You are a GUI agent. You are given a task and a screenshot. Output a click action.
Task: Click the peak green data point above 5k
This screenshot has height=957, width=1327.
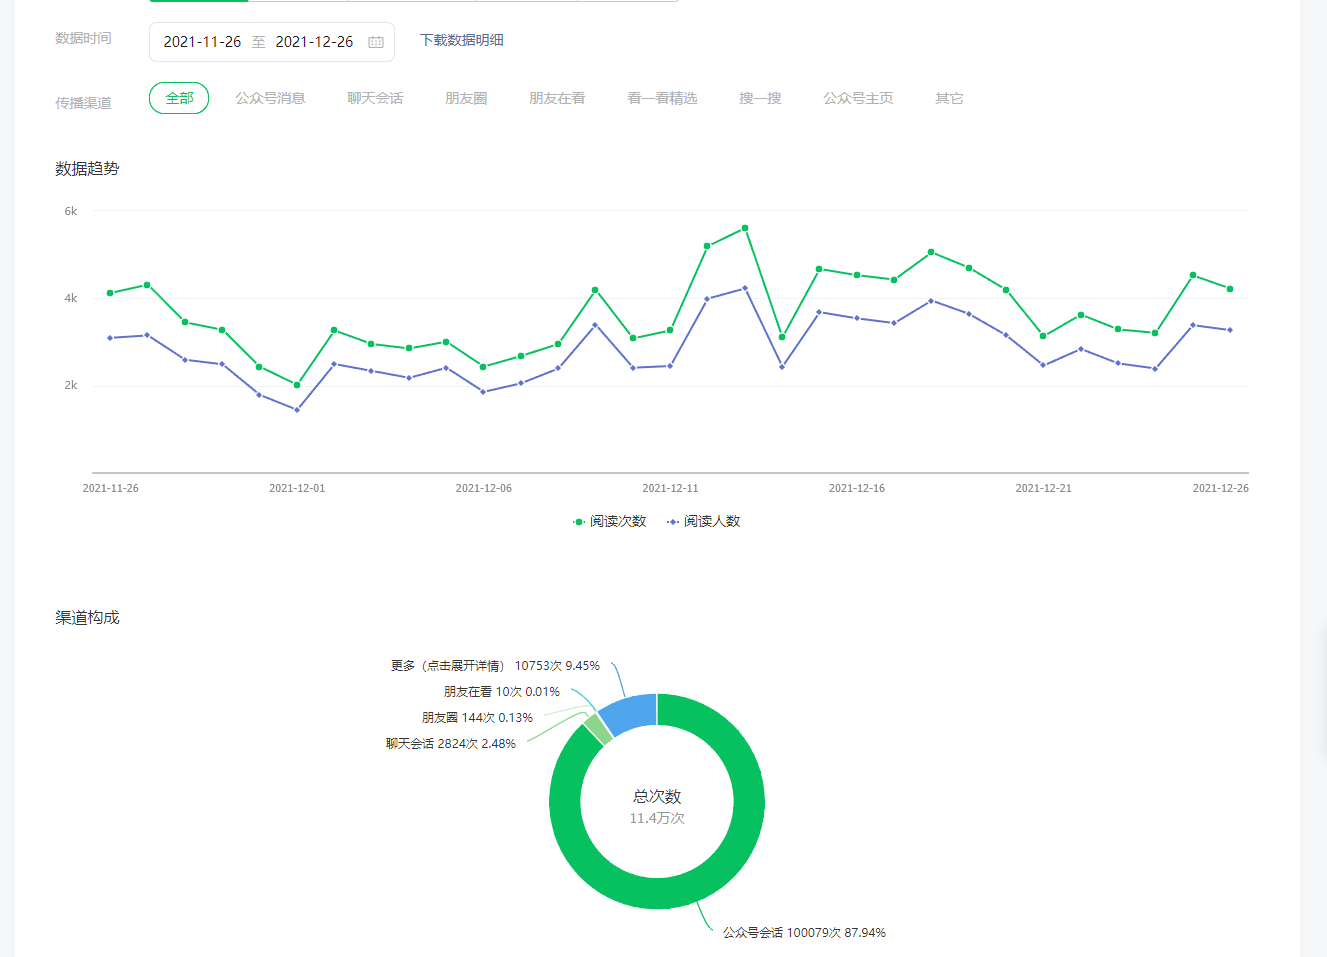pos(745,228)
